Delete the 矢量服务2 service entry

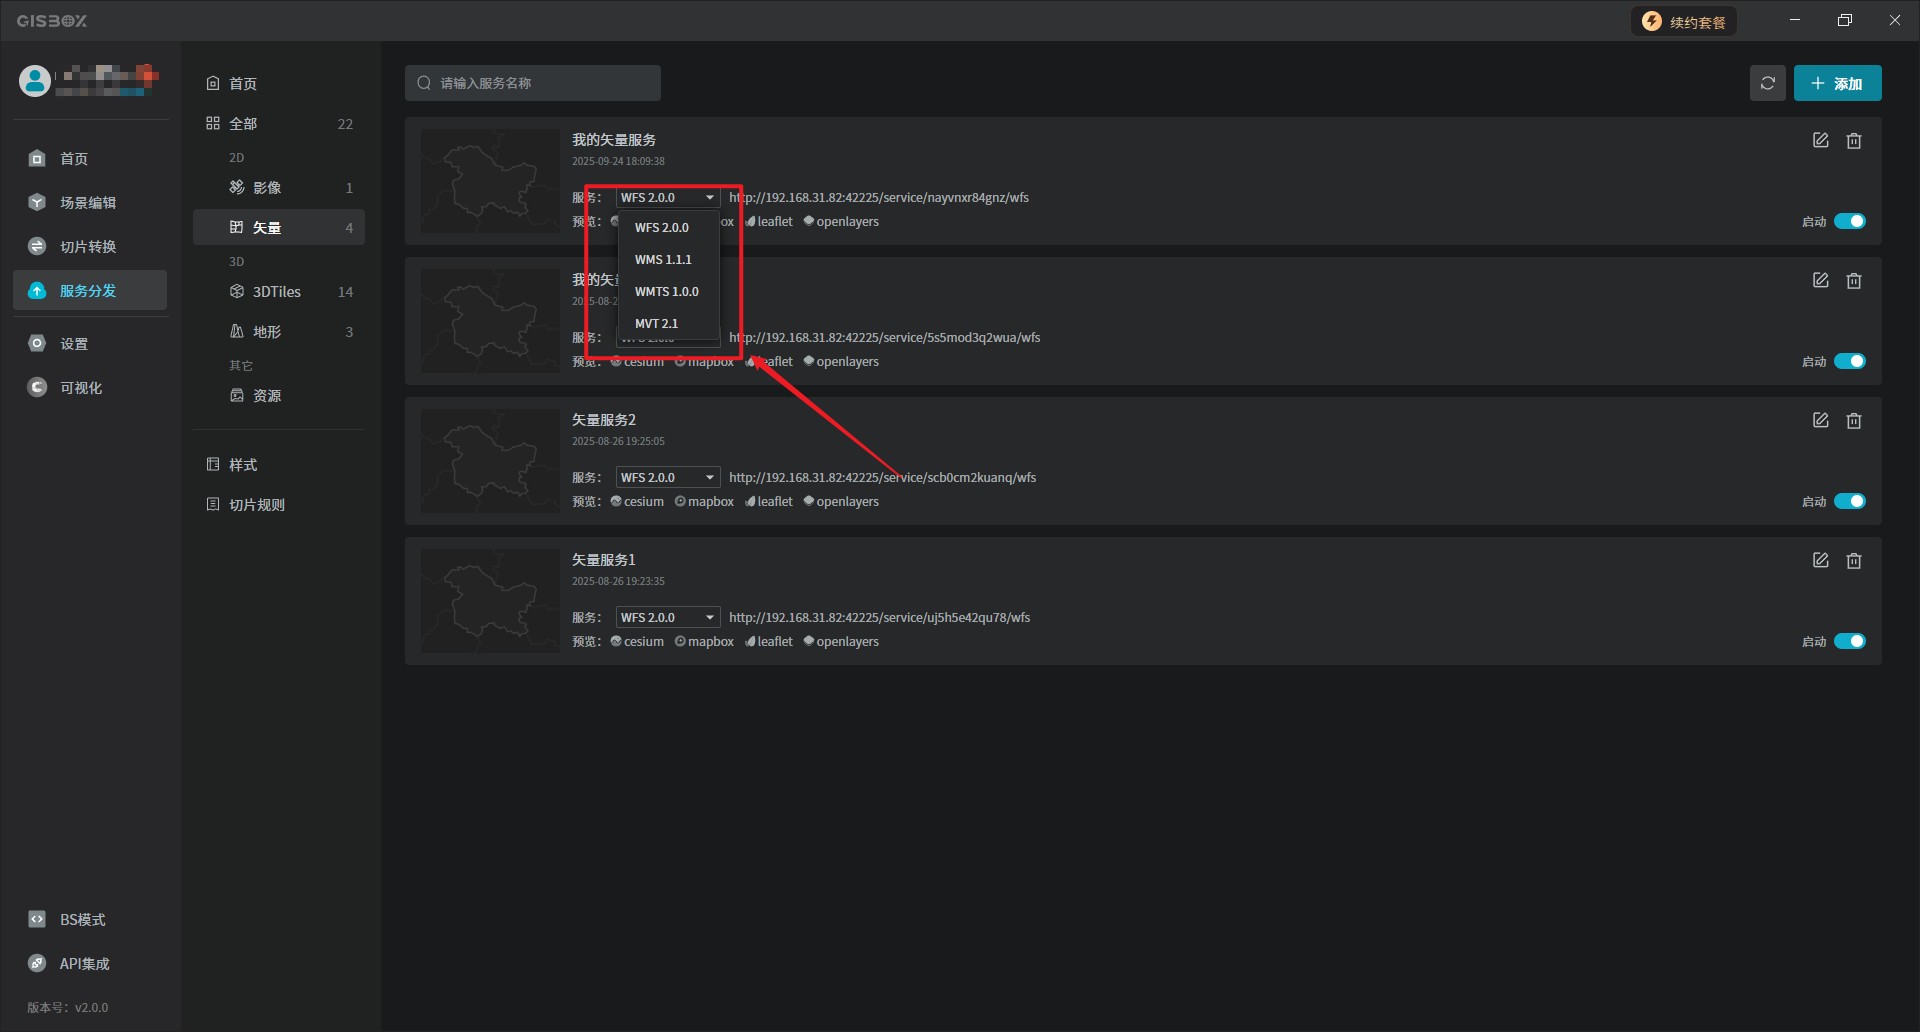(1853, 421)
